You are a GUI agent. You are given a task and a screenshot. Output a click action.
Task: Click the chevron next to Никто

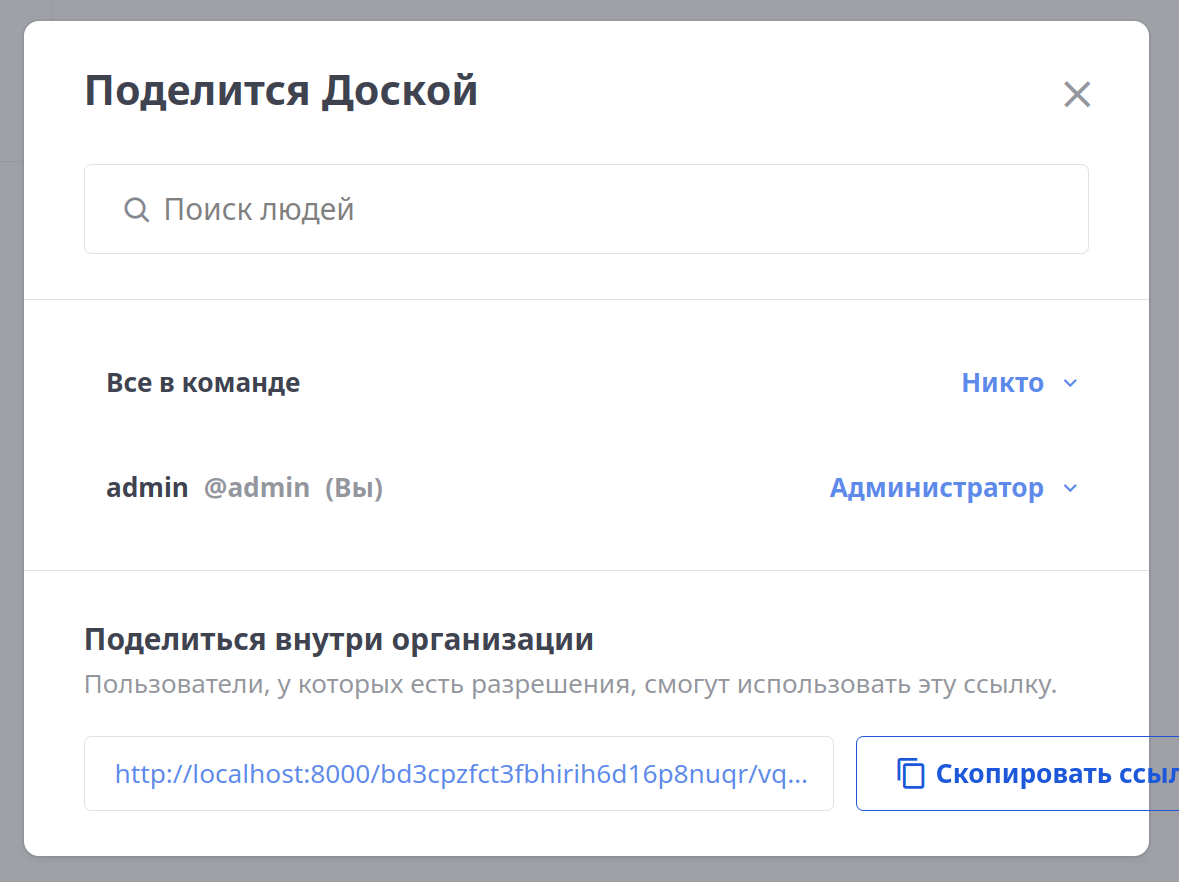coord(1070,383)
